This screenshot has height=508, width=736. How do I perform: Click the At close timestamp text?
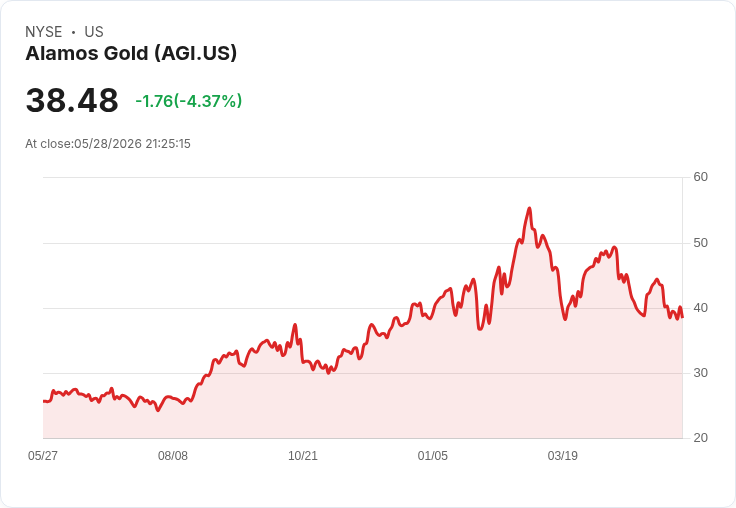(108, 144)
